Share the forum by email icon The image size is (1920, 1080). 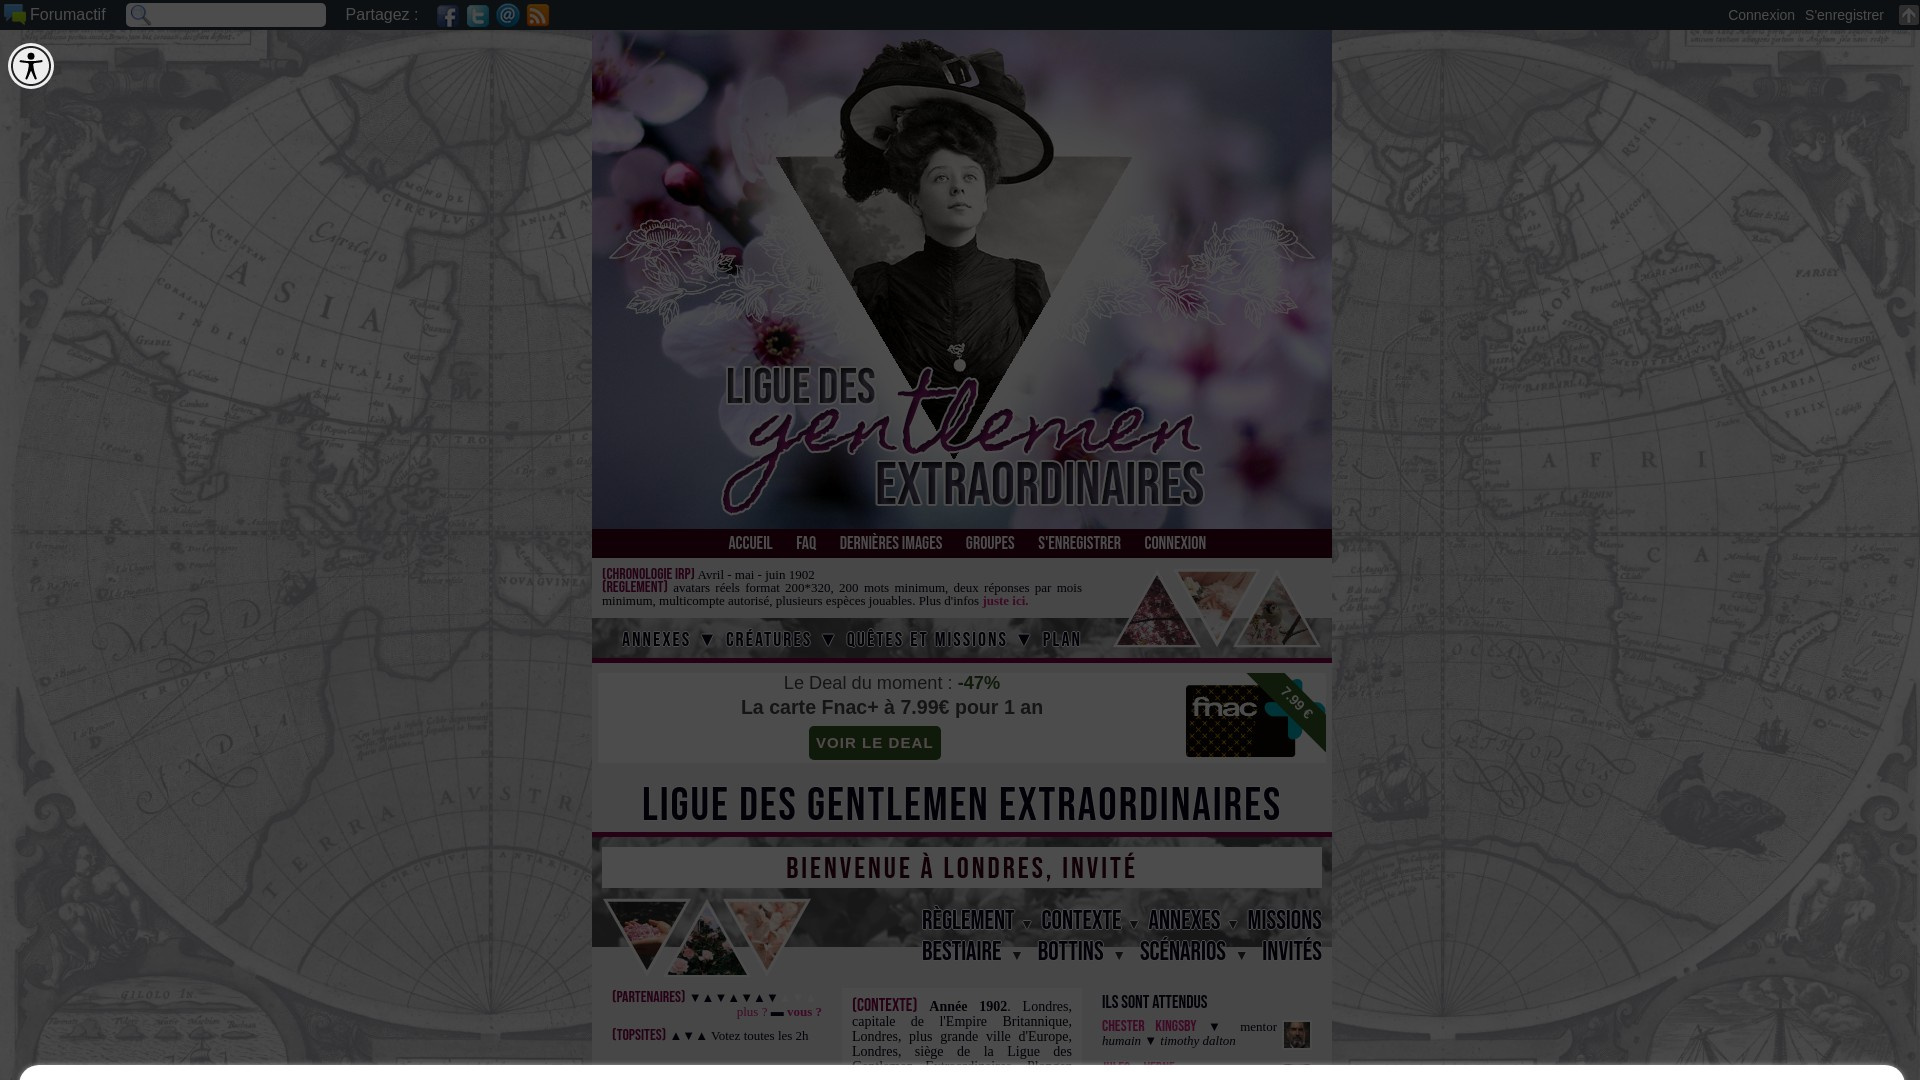[507, 15]
